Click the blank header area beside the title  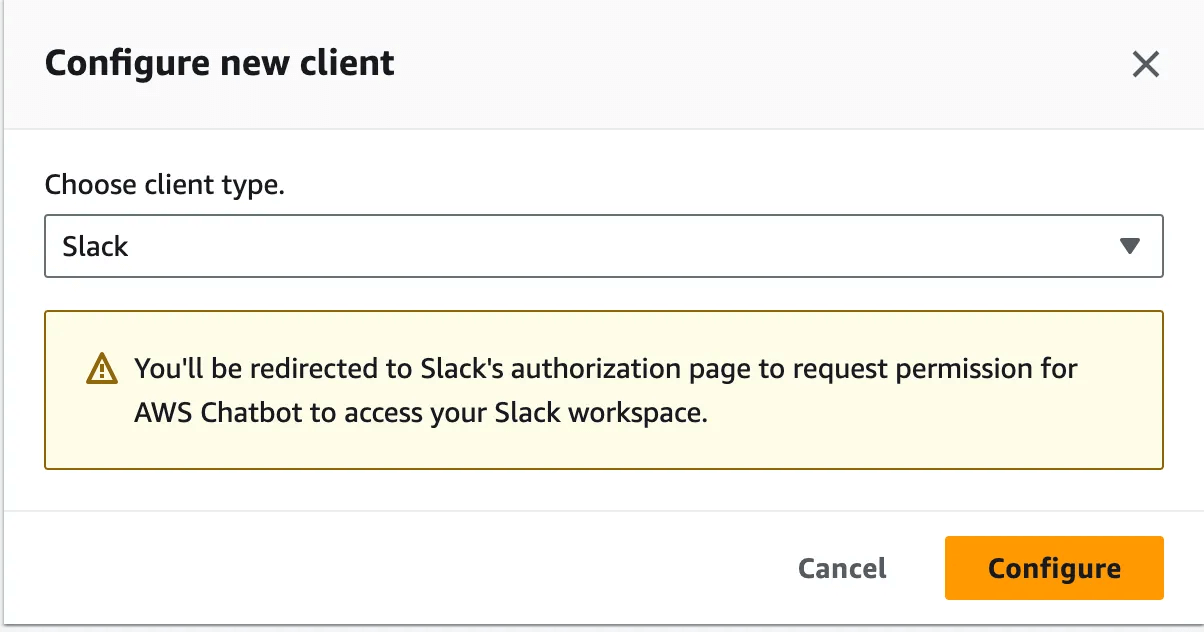[x=750, y=65]
